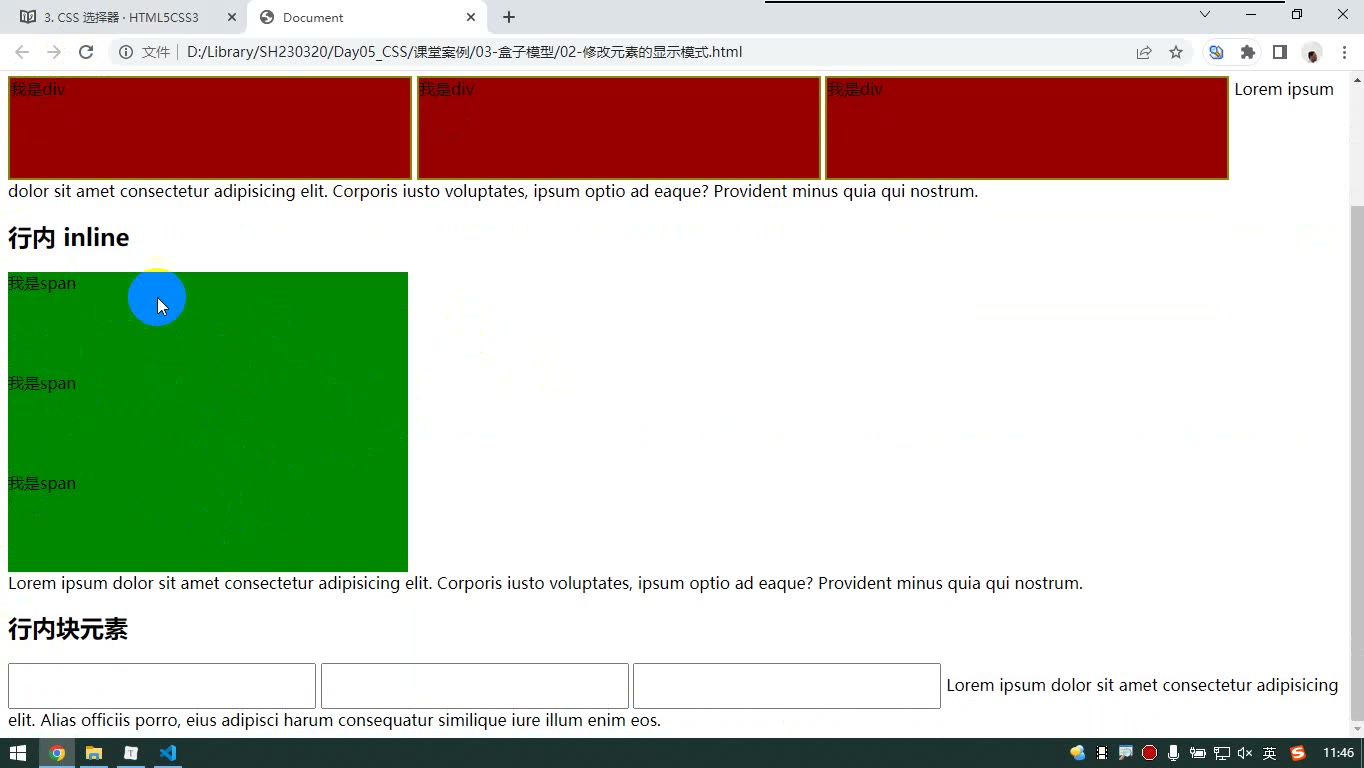Image resolution: width=1364 pixels, height=768 pixels.
Task: Open the microphone tray icon
Action: (1174, 753)
